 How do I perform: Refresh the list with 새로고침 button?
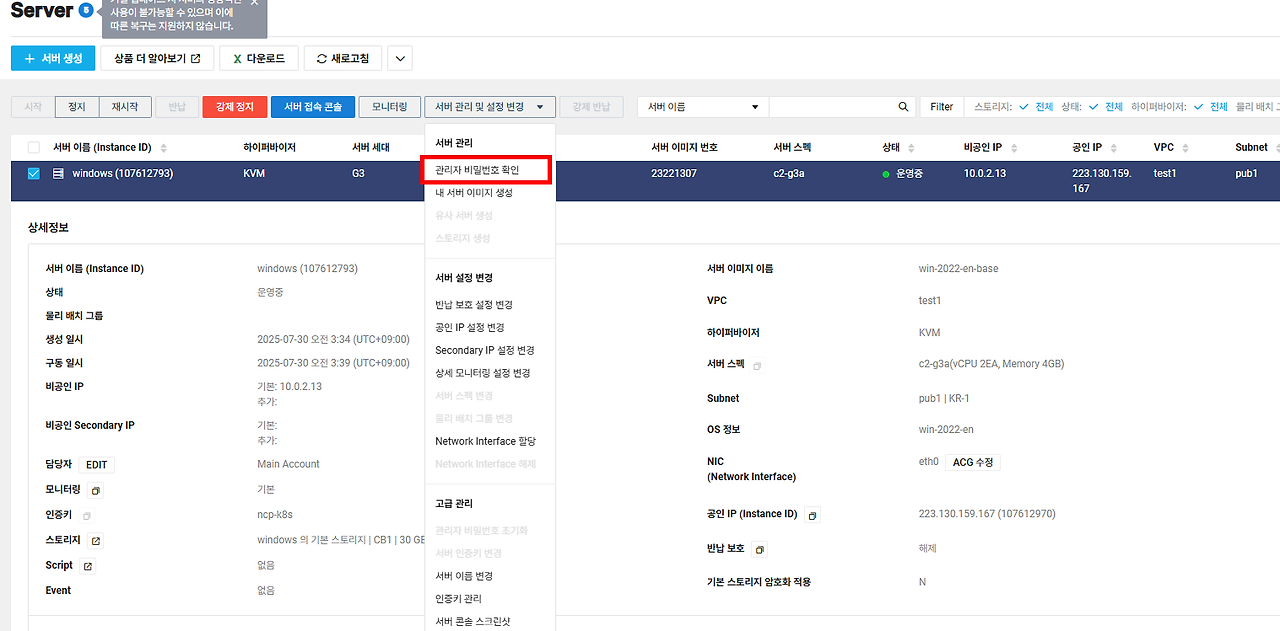pyautogui.click(x=342, y=58)
